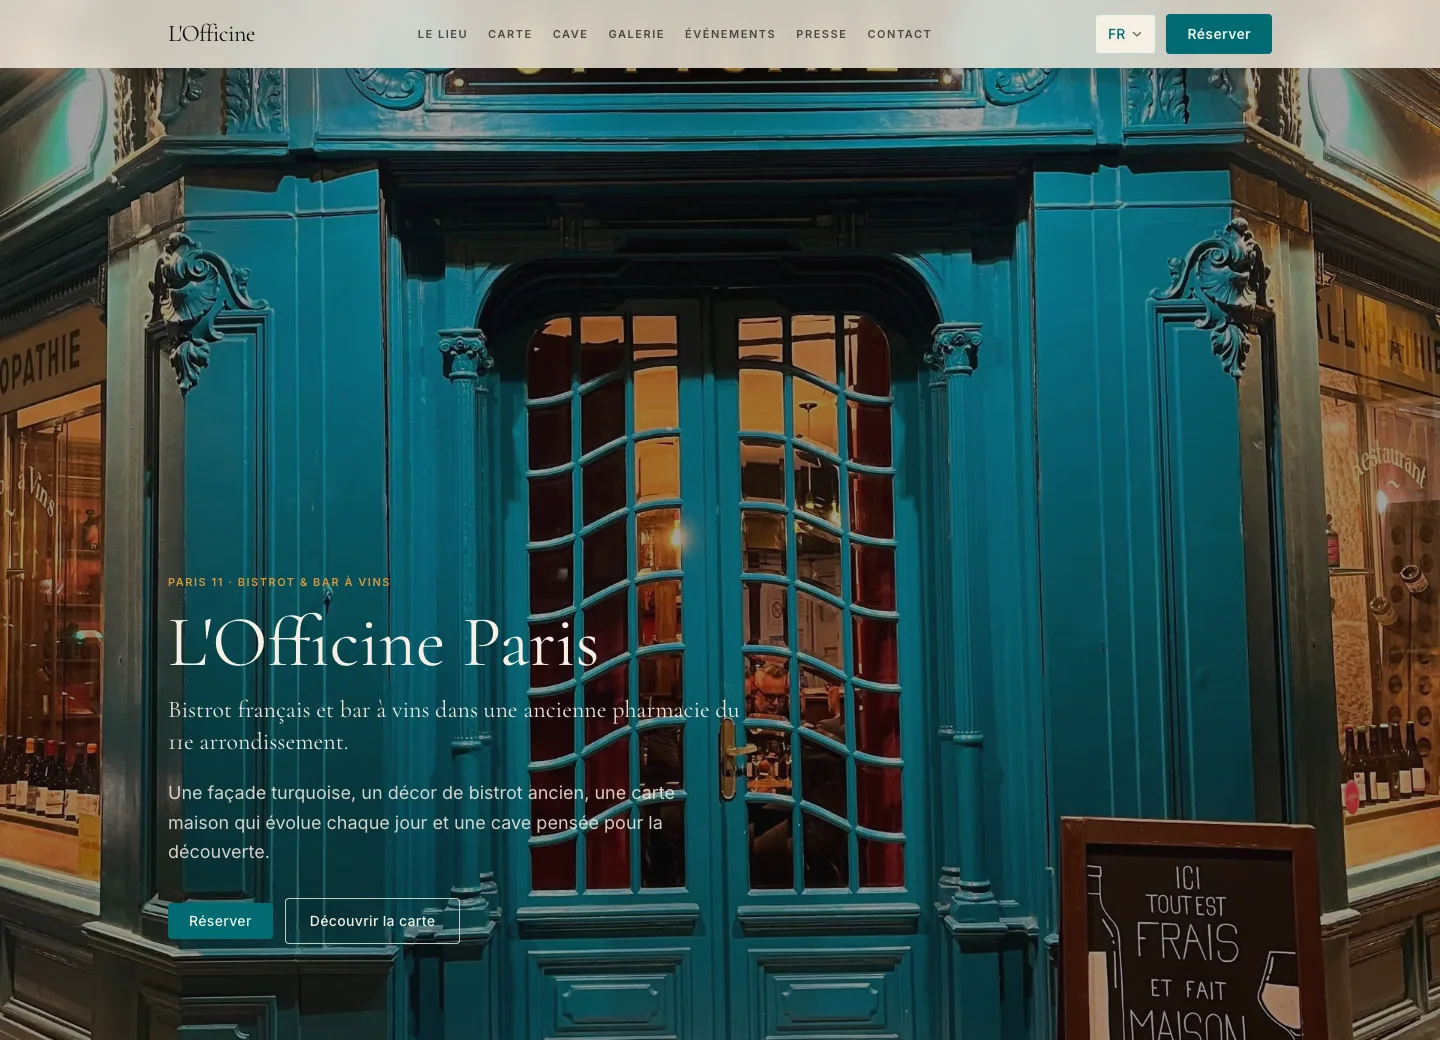The image size is (1440, 1040).
Task: Click Découvrir la carte button
Action: [x=372, y=921]
